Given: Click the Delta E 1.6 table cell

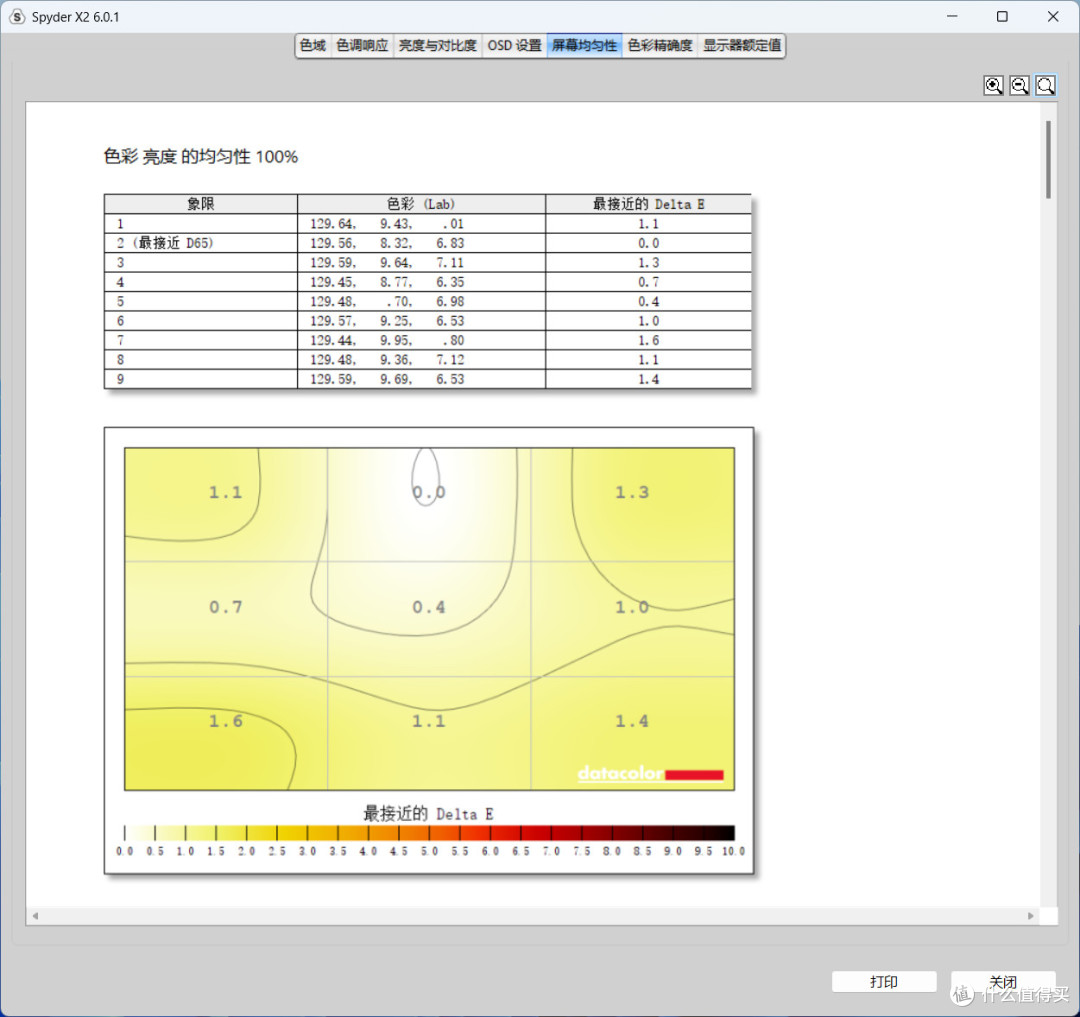Looking at the screenshot, I should click(x=648, y=340).
